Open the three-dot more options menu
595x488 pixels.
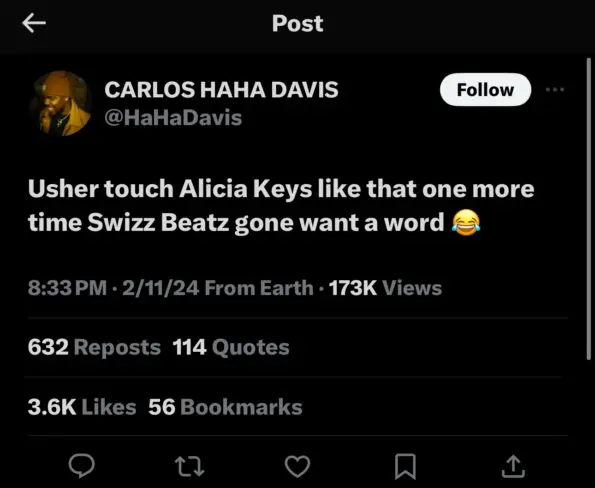[x=555, y=90]
